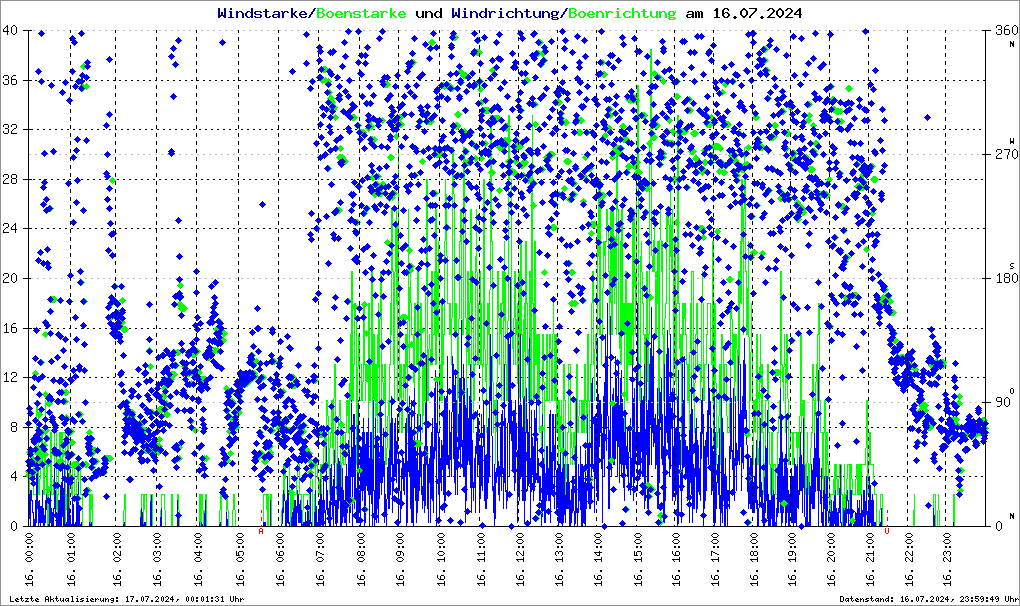The height and width of the screenshot is (606, 1020).
Task: Click the 16. 16:00 time axis label
Action: click(676, 559)
